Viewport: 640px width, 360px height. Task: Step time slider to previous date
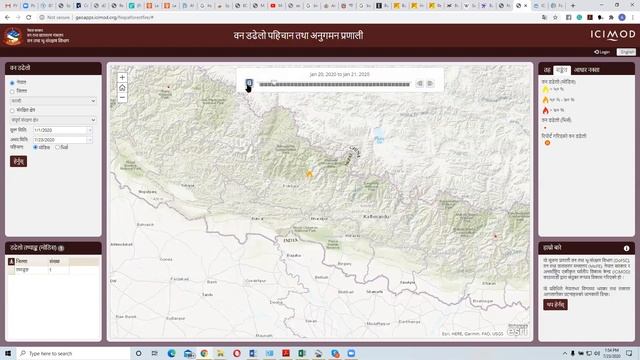point(420,84)
